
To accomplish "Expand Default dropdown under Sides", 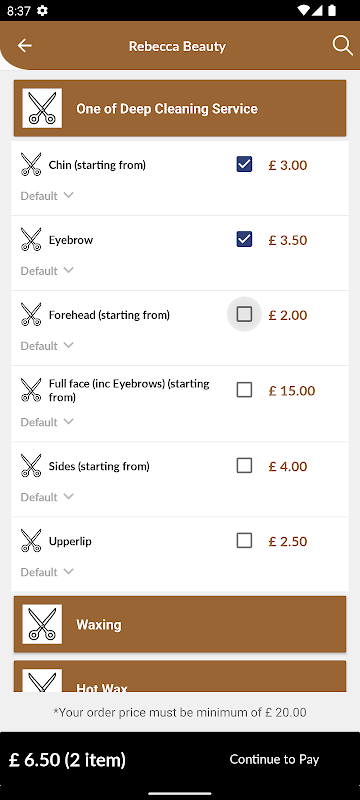I will pyautogui.click(x=47, y=497).
